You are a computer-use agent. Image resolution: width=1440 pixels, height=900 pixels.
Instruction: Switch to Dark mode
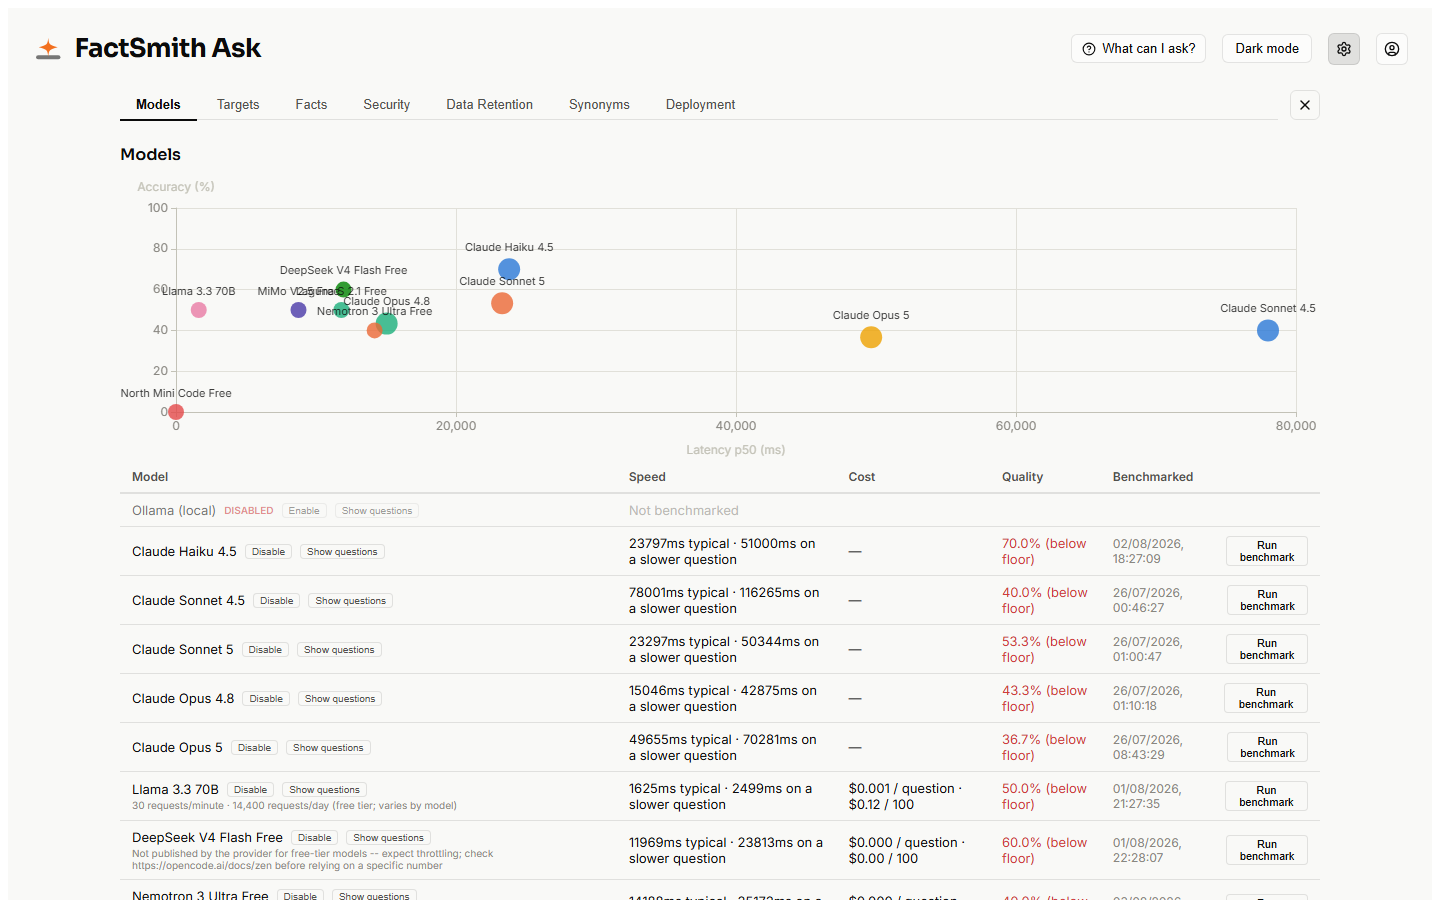point(1267,49)
